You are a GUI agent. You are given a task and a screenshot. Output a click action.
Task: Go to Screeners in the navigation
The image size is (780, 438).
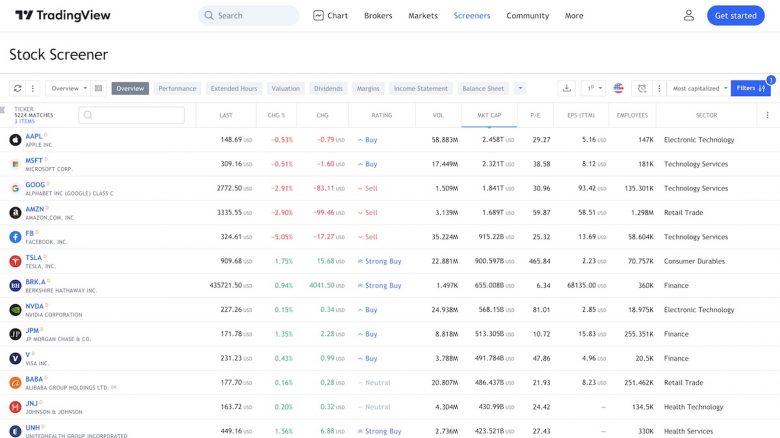[472, 15]
